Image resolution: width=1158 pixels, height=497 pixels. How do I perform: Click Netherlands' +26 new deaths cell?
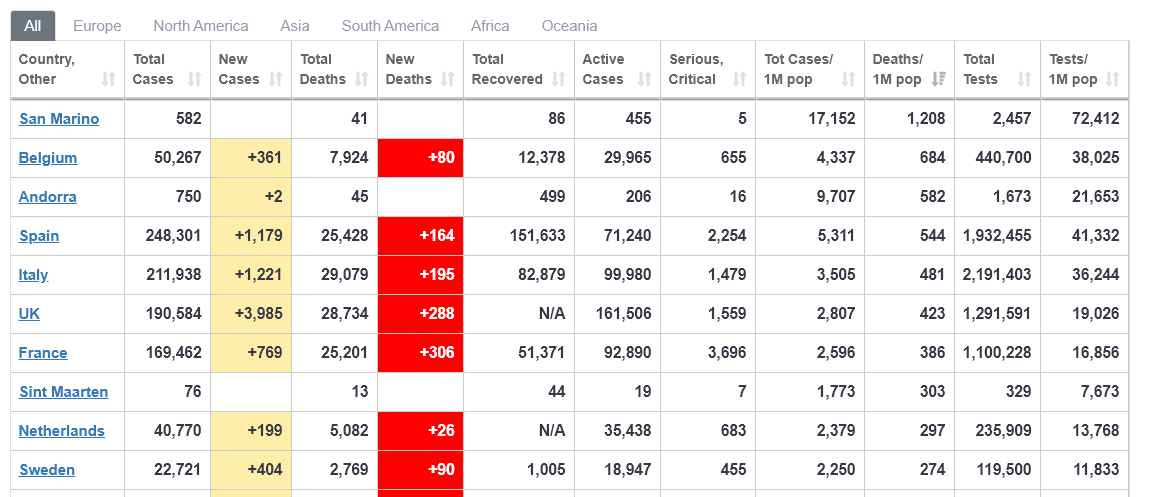point(420,431)
